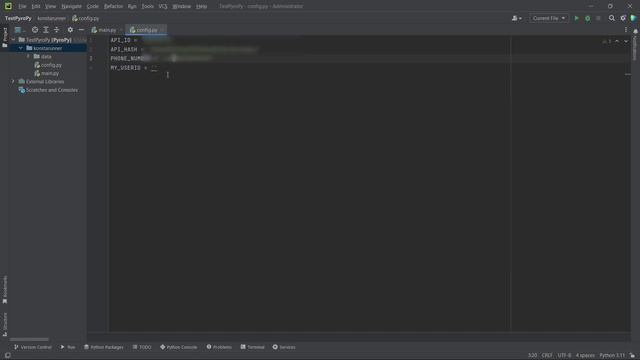Click the warnings indicator in editor
640x360 pixels.
607,42
